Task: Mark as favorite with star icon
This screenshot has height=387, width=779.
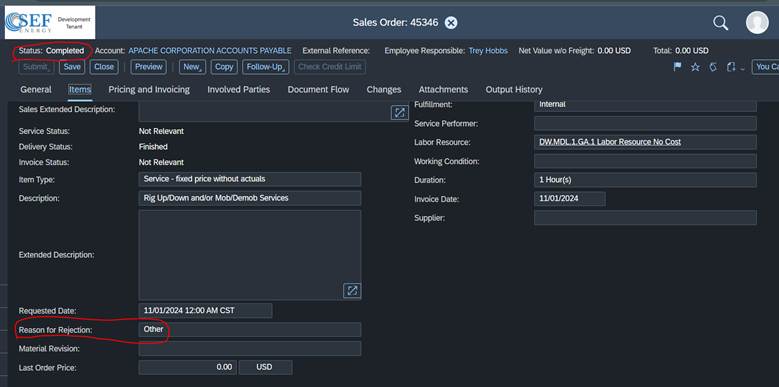Action: pyautogui.click(x=695, y=67)
